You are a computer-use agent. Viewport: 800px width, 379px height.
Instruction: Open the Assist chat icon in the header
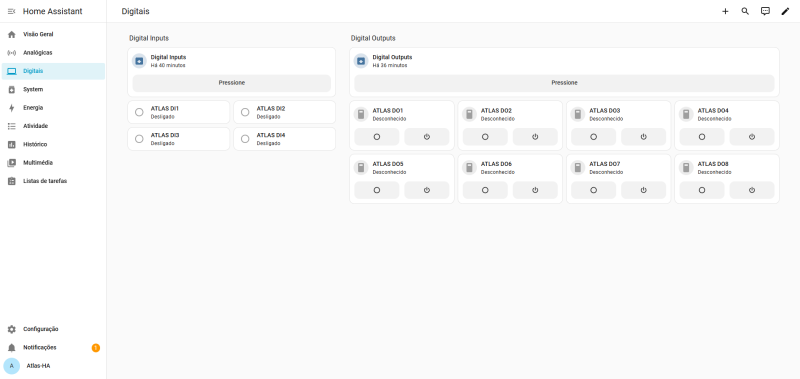(x=765, y=11)
